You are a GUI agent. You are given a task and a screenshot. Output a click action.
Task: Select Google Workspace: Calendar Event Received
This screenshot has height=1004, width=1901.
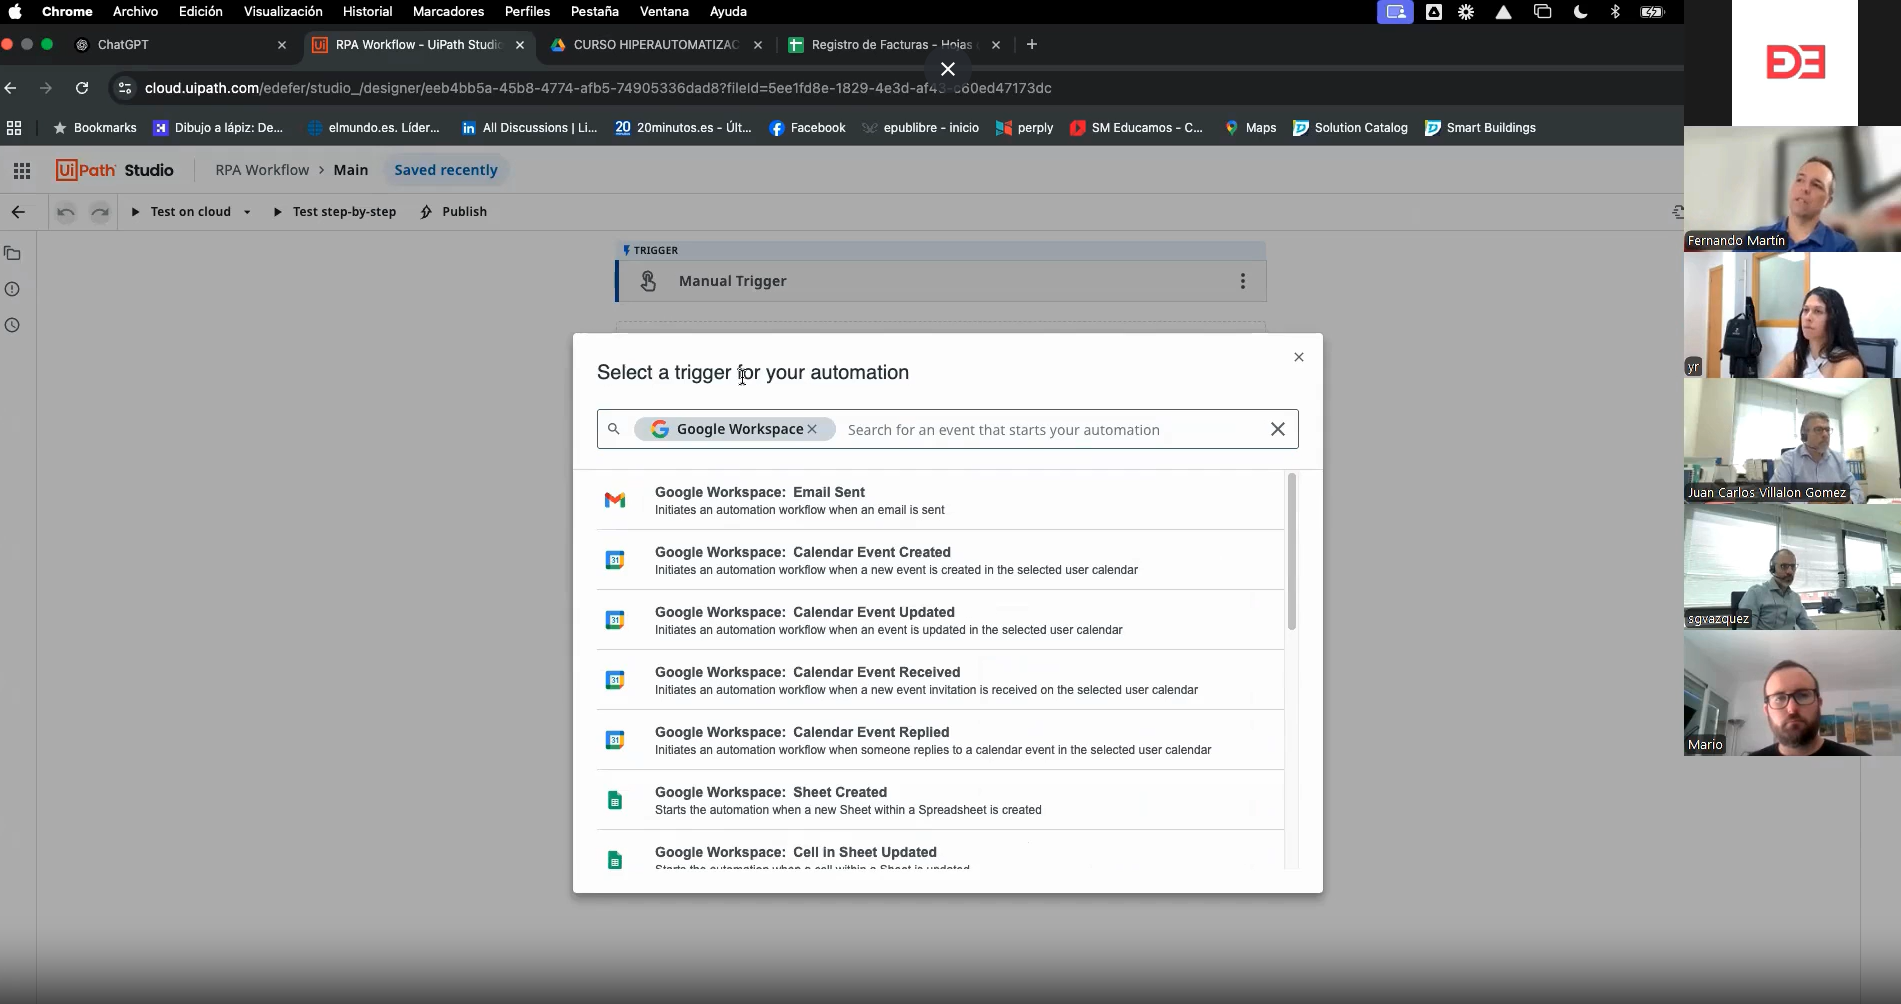click(940, 680)
